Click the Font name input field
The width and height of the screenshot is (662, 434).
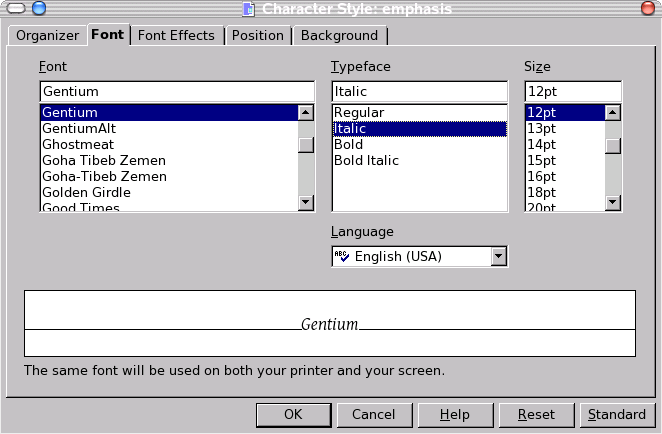tap(177, 91)
